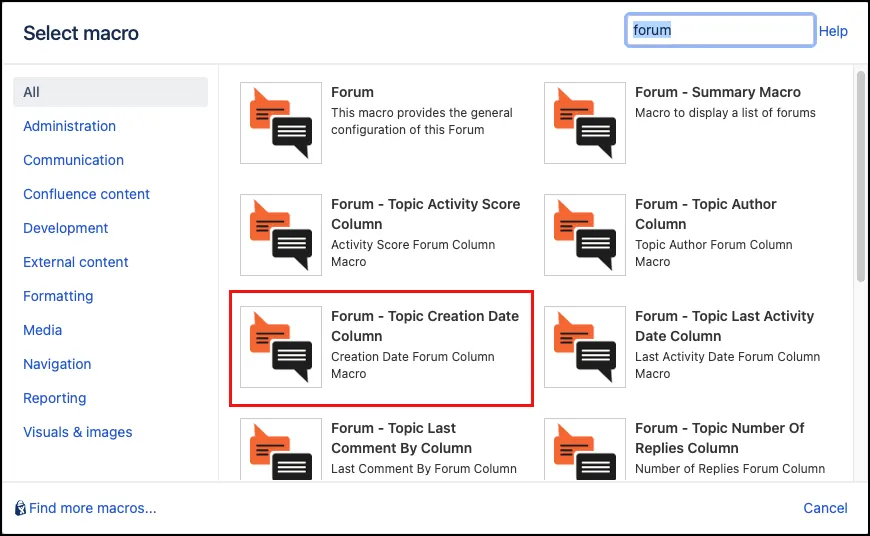Click the Topic Activity Score Column icon
The height and width of the screenshot is (536, 870).
[281, 235]
